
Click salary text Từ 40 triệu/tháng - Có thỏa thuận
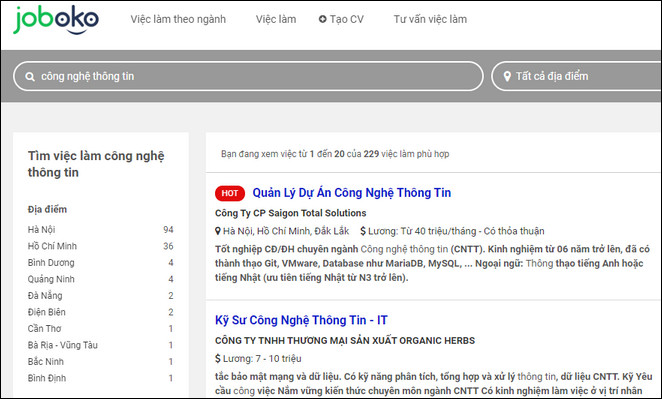(472, 231)
